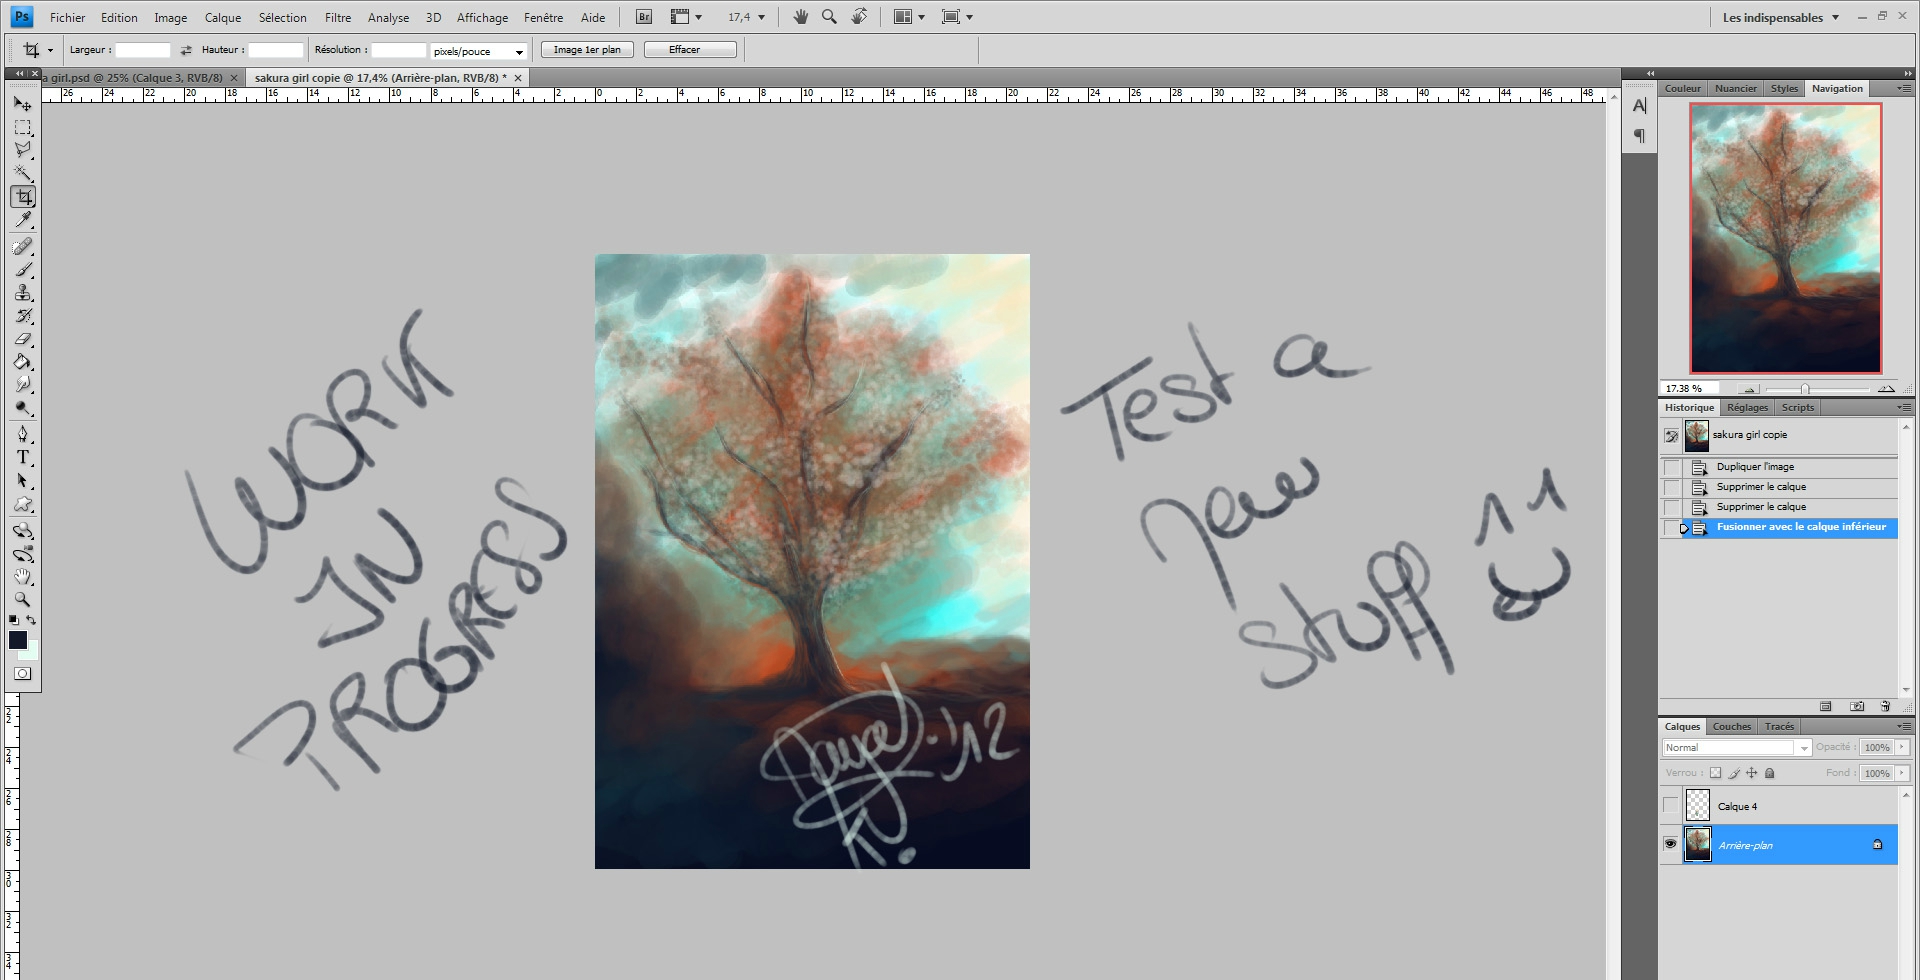The height and width of the screenshot is (980, 1920).
Task: Delete current history state with trash icon
Action: click(x=1885, y=706)
